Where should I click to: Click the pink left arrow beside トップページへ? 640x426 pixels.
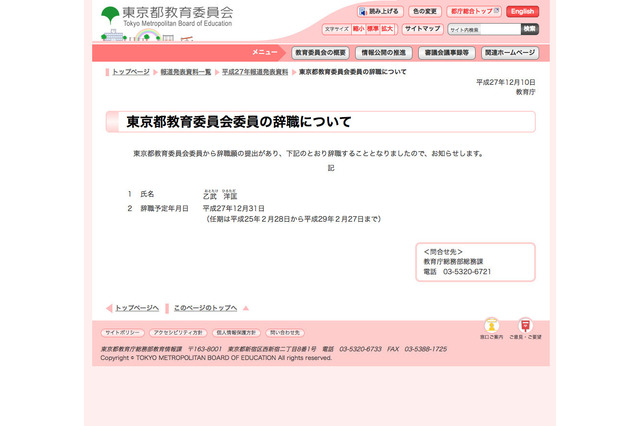point(109,308)
